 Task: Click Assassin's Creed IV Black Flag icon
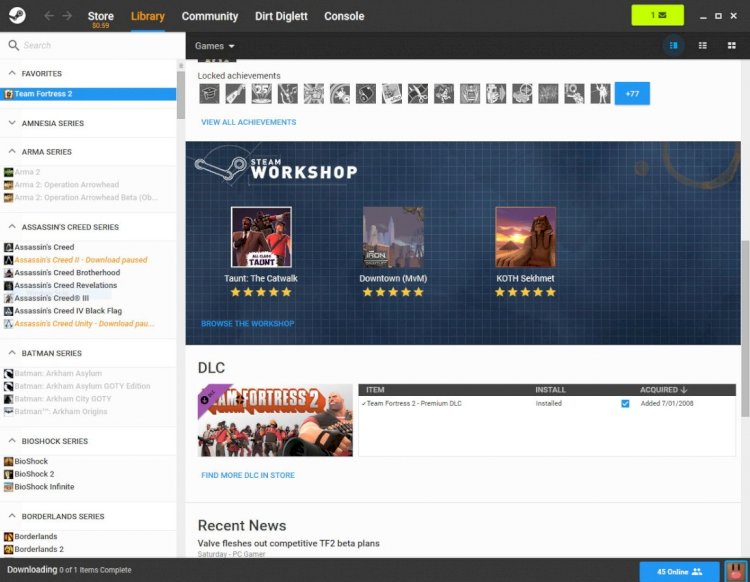pyautogui.click(x=8, y=311)
